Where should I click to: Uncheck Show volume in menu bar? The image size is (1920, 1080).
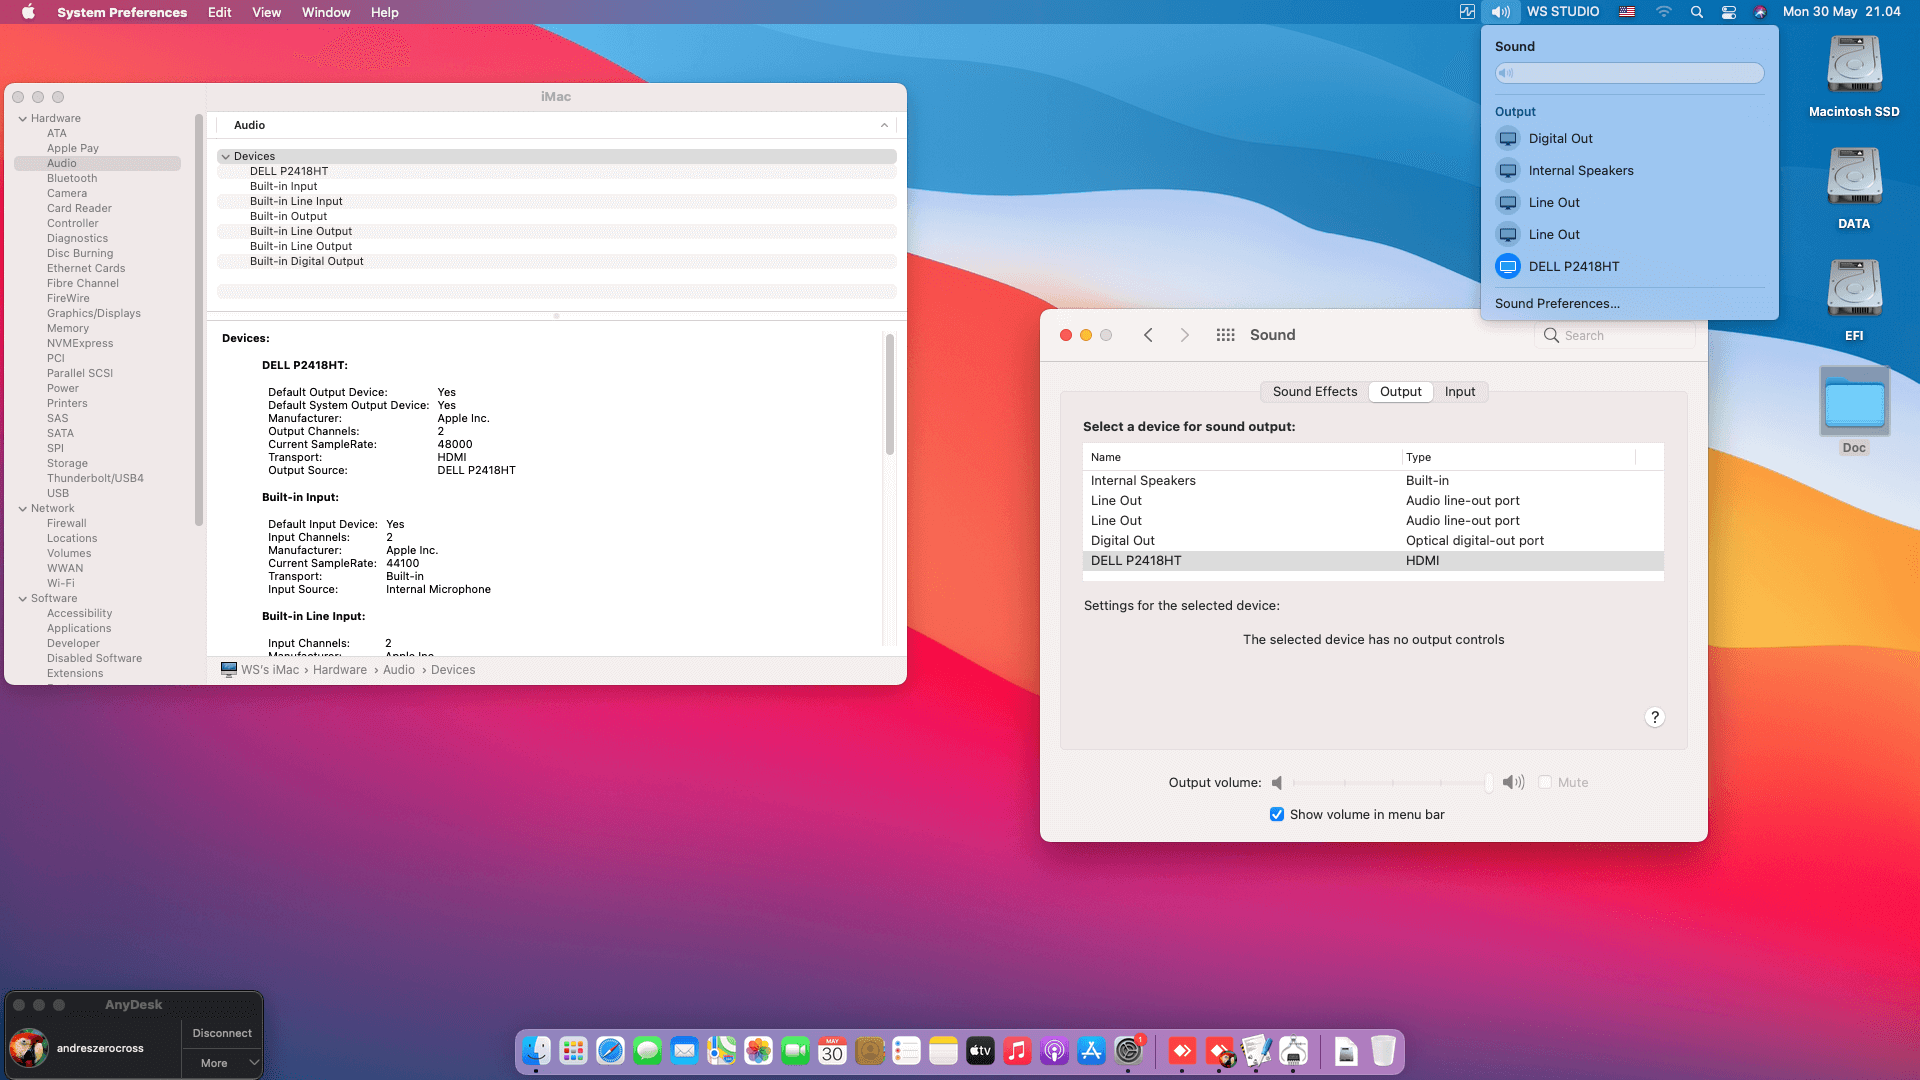[x=1277, y=814]
